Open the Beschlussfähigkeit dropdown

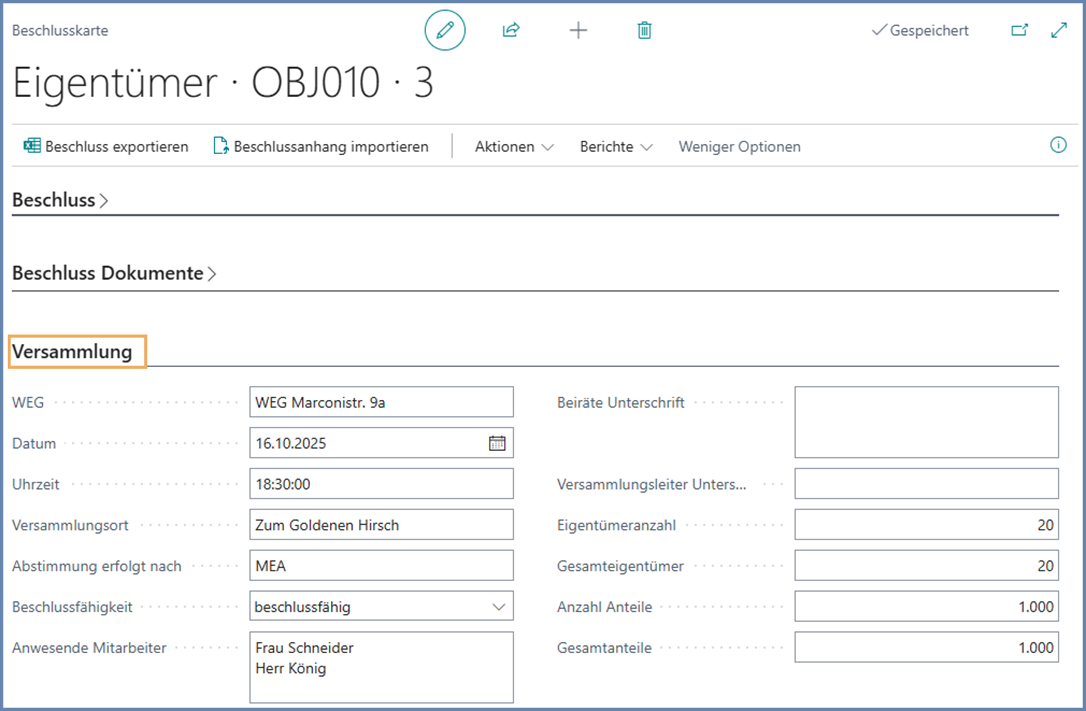pos(380,606)
